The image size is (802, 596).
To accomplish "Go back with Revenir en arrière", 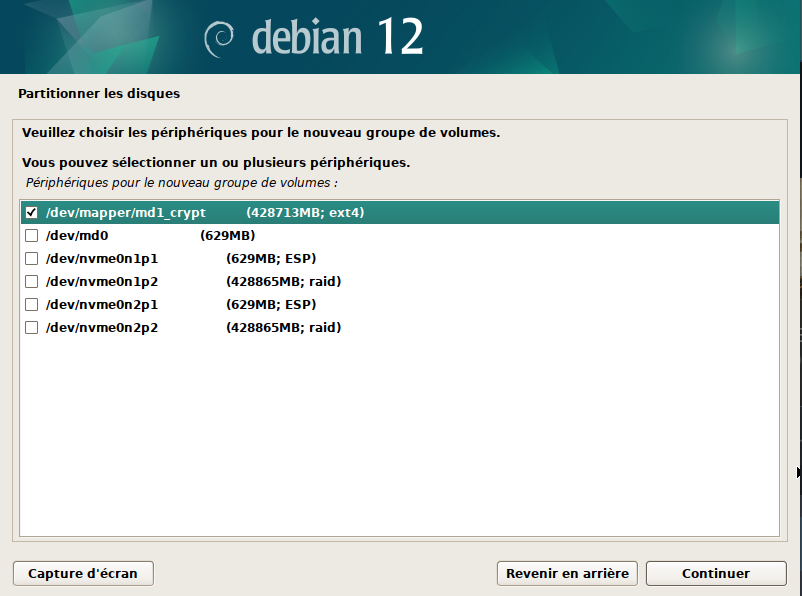I will click(567, 573).
